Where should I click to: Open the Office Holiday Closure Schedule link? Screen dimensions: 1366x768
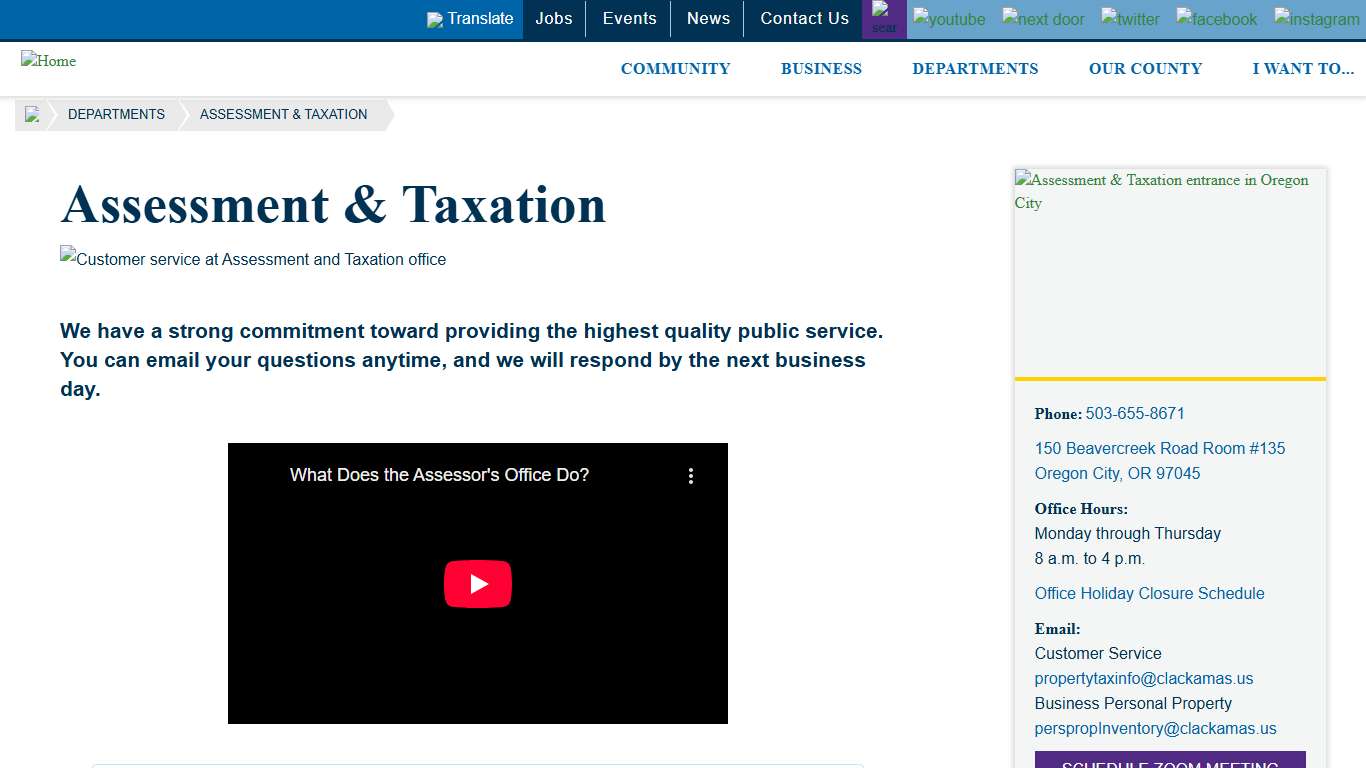point(1149,593)
